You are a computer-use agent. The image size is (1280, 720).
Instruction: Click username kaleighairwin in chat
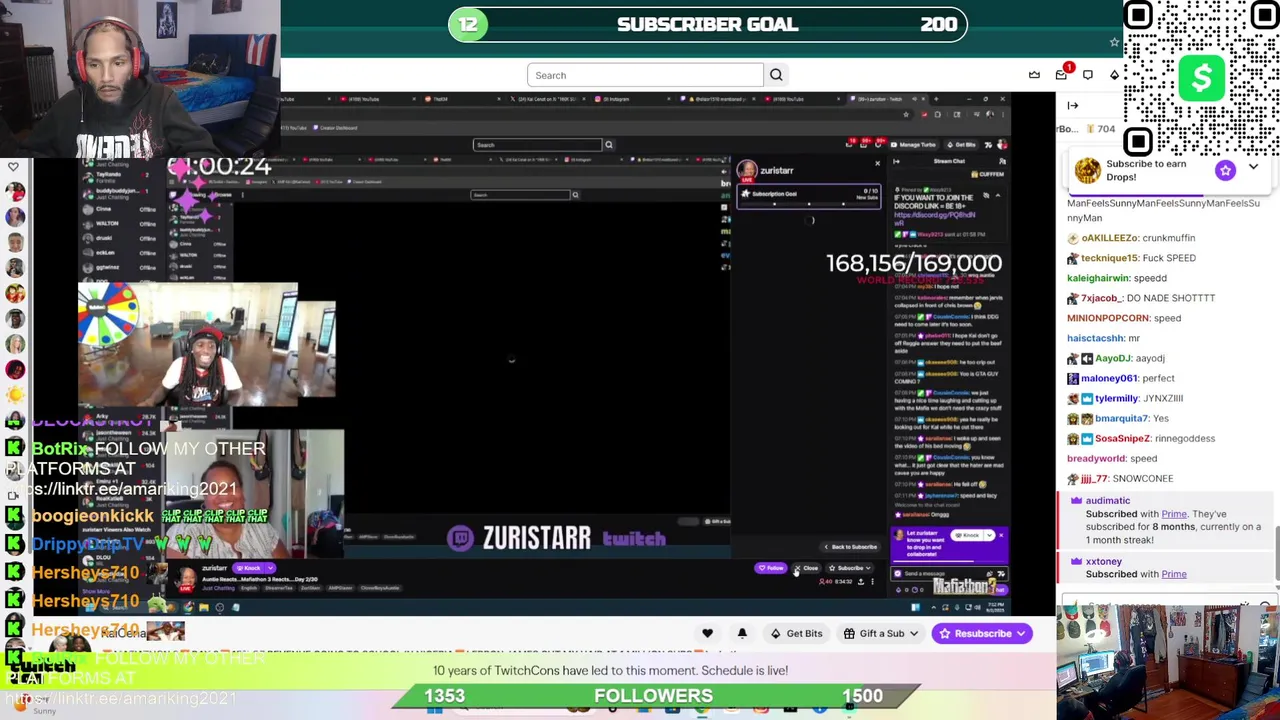tap(1098, 278)
